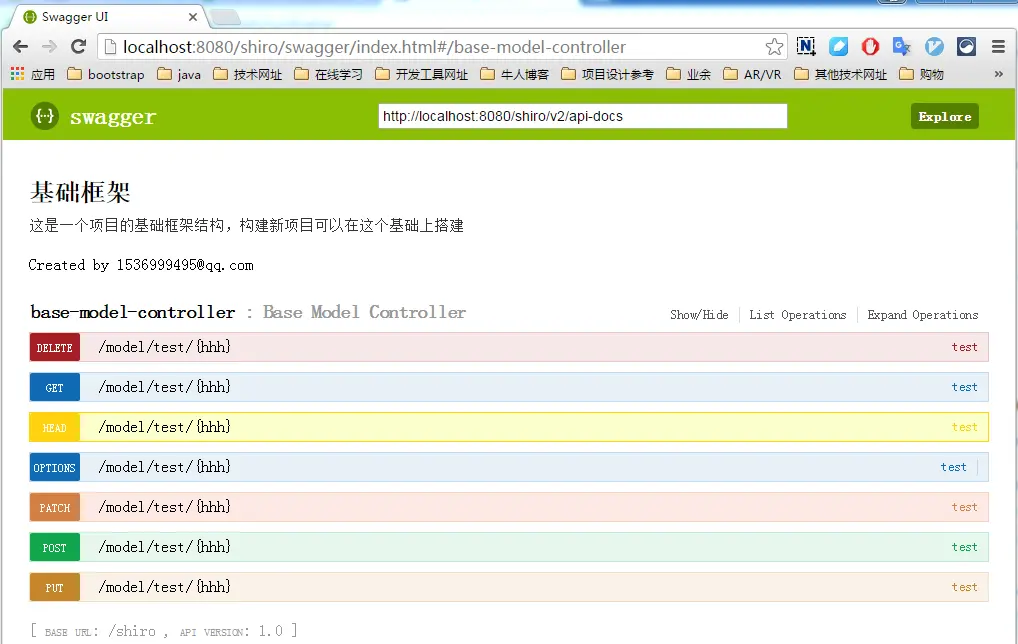Open the bootstrap bookmarks folder

(x=106, y=74)
